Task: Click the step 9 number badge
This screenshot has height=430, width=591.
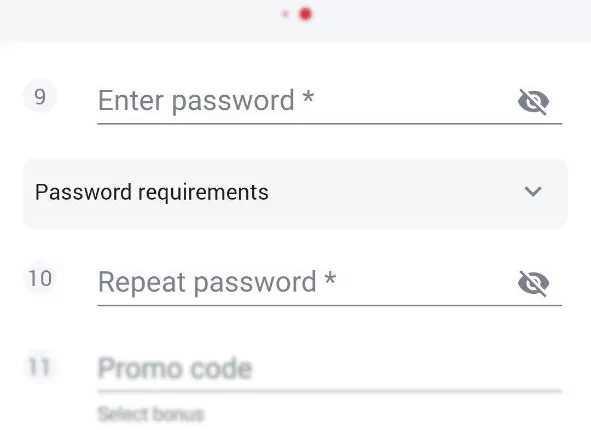Action: coord(40,97)
